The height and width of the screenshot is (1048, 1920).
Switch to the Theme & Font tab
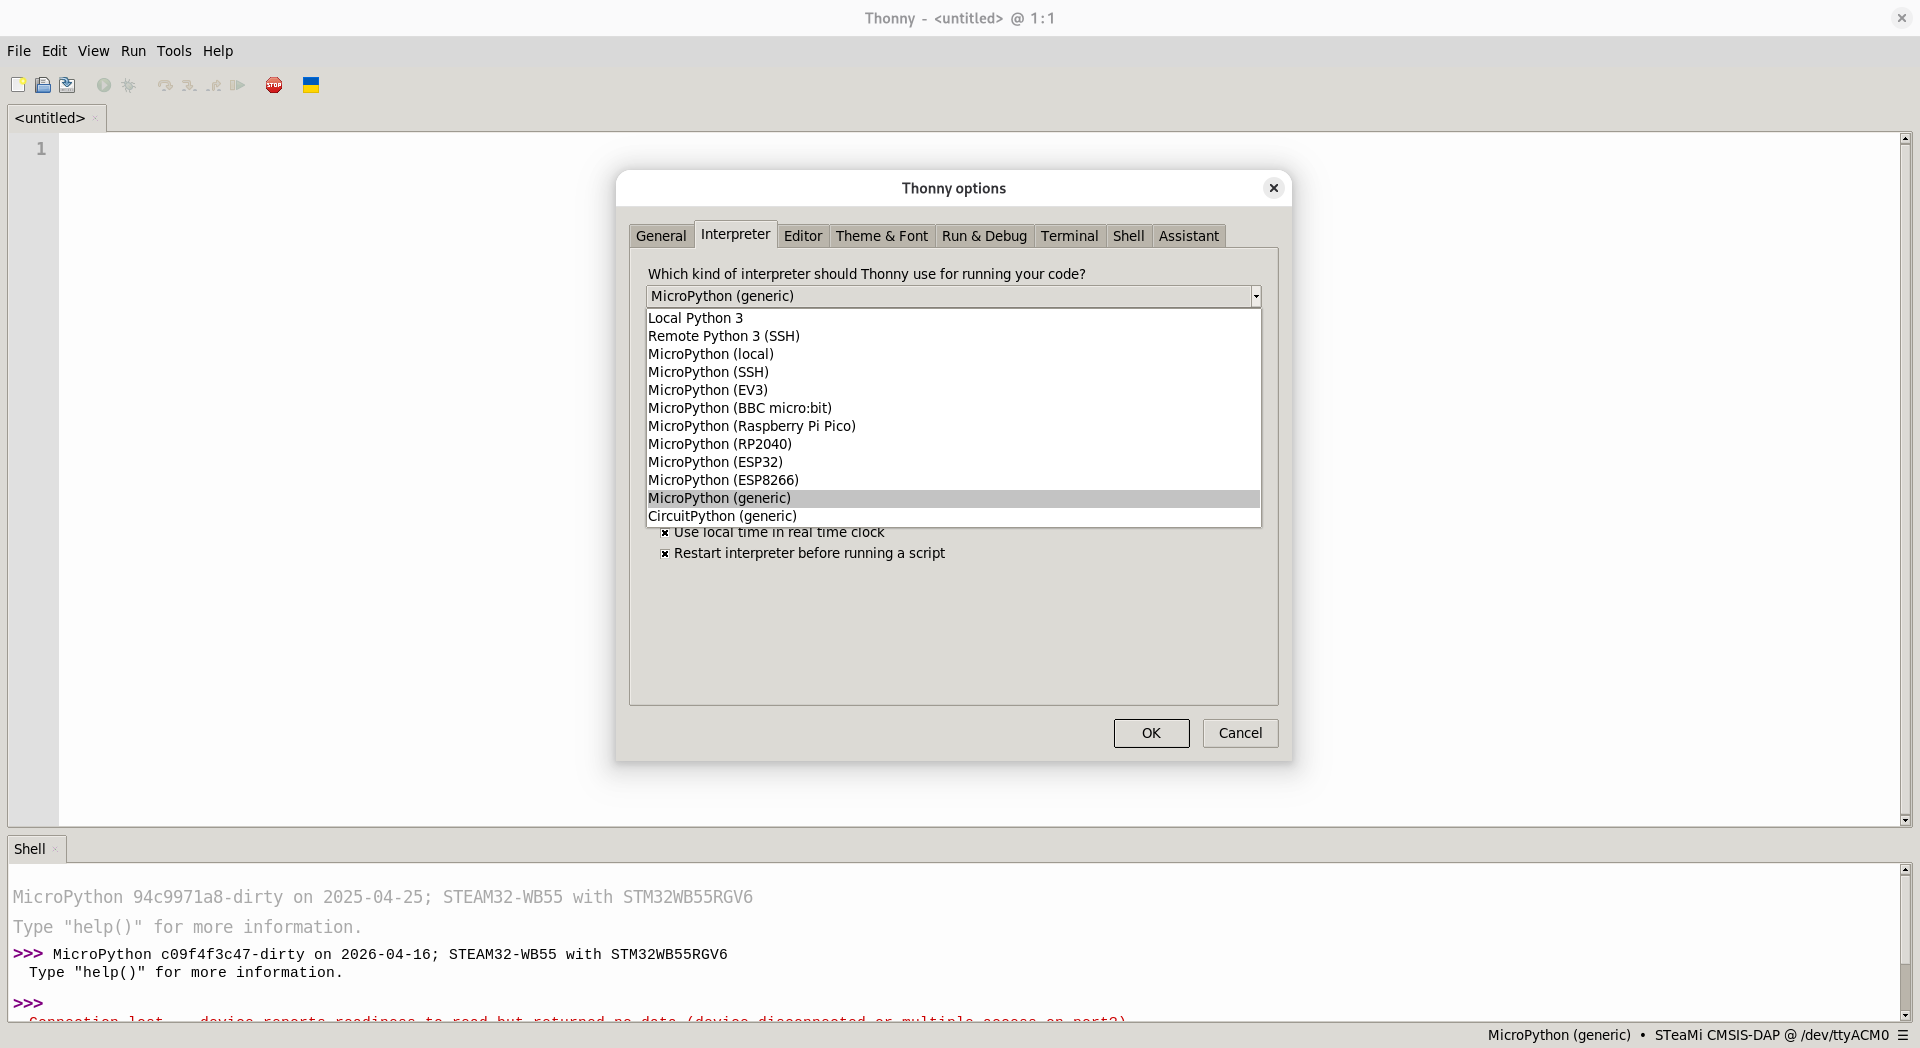(882, 236)
